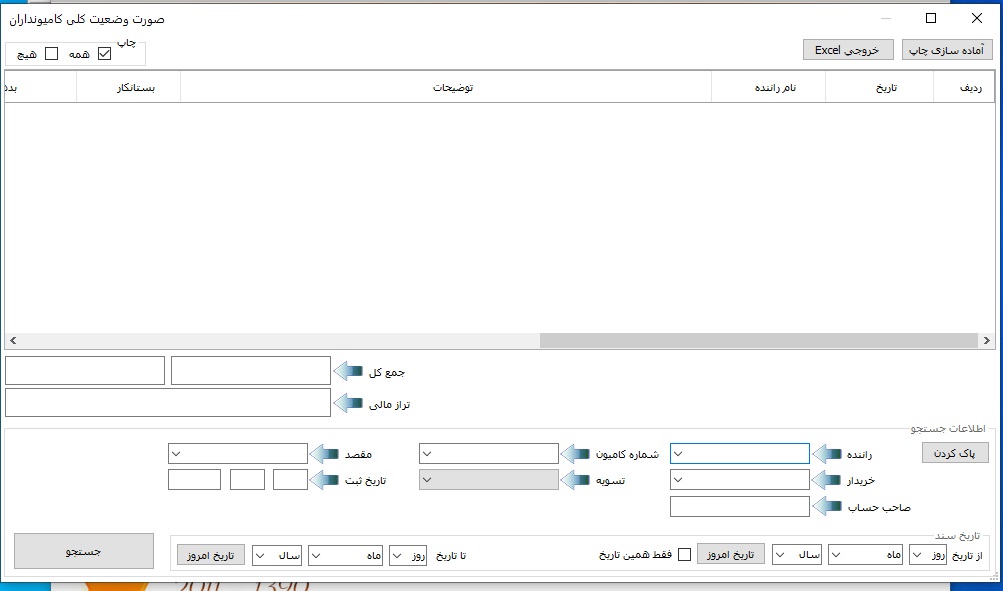Sort by the نام راننده column header
Screen dimensions: 1003x591
(768, 88)
